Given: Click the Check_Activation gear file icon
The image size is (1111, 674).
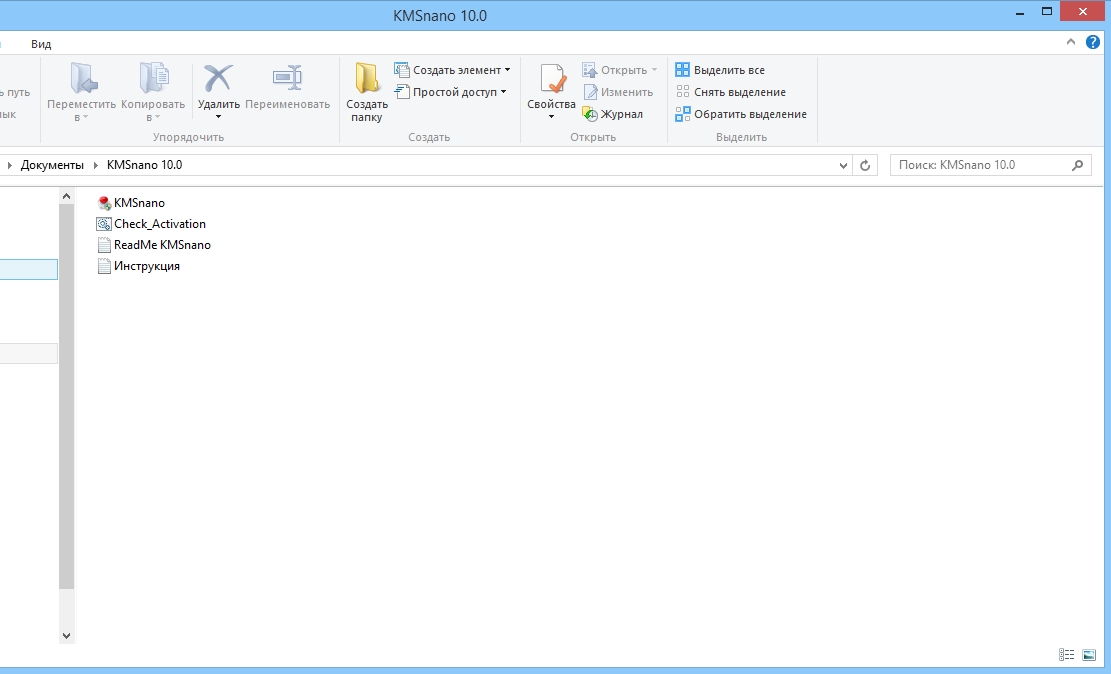Looking at the screenshot, I should point(104,224).
